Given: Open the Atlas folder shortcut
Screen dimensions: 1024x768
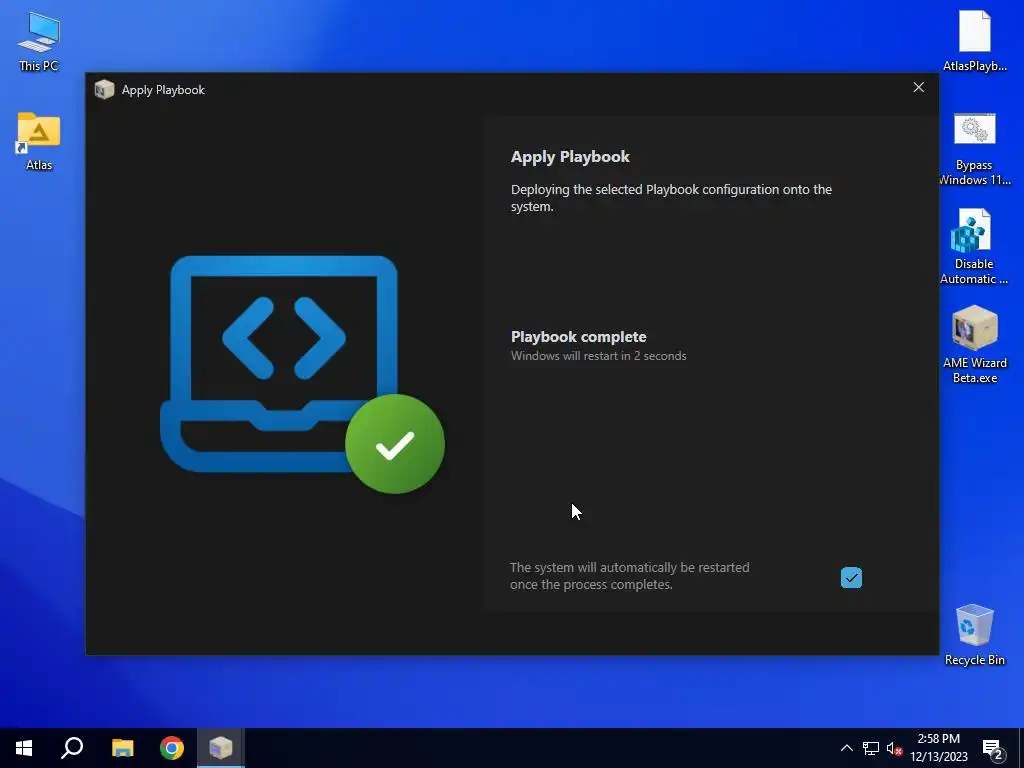Looking at the screenshot, I should click(39, 141).
